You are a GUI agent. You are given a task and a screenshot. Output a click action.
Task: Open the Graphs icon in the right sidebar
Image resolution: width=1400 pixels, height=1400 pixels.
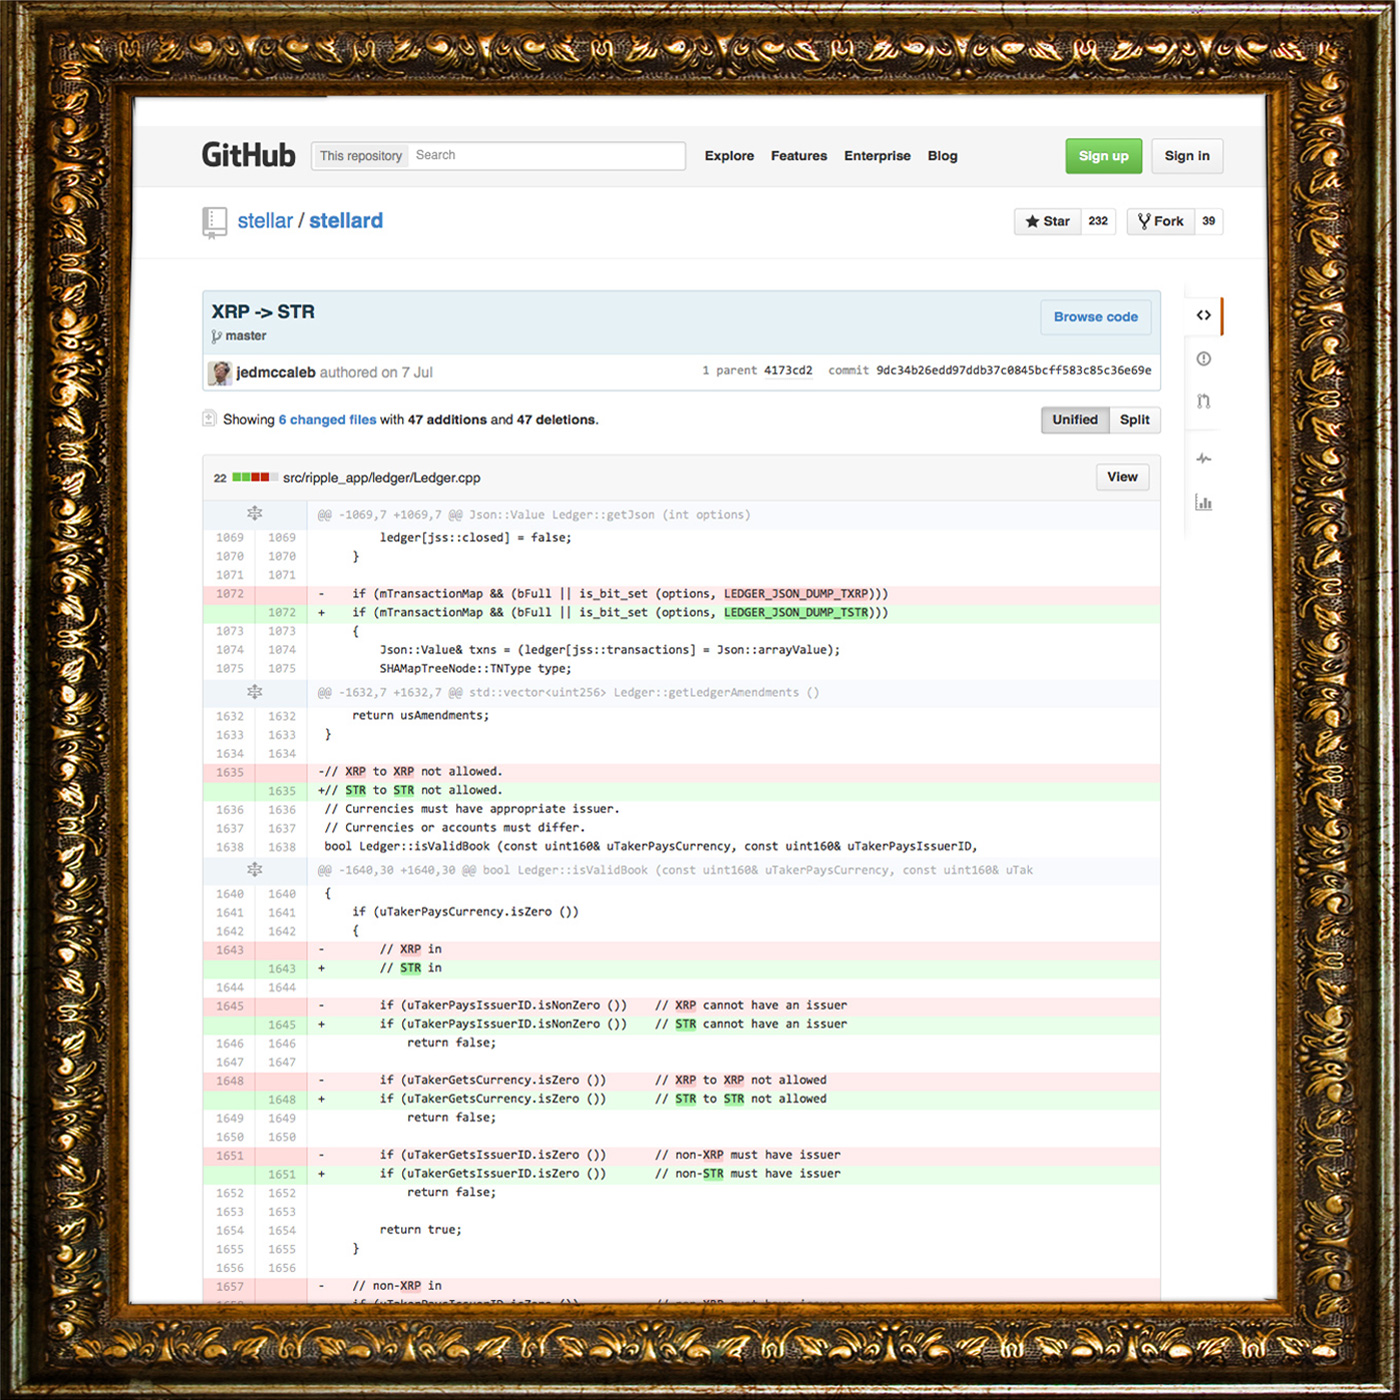pyautogui.click(x=1204, y=502)
